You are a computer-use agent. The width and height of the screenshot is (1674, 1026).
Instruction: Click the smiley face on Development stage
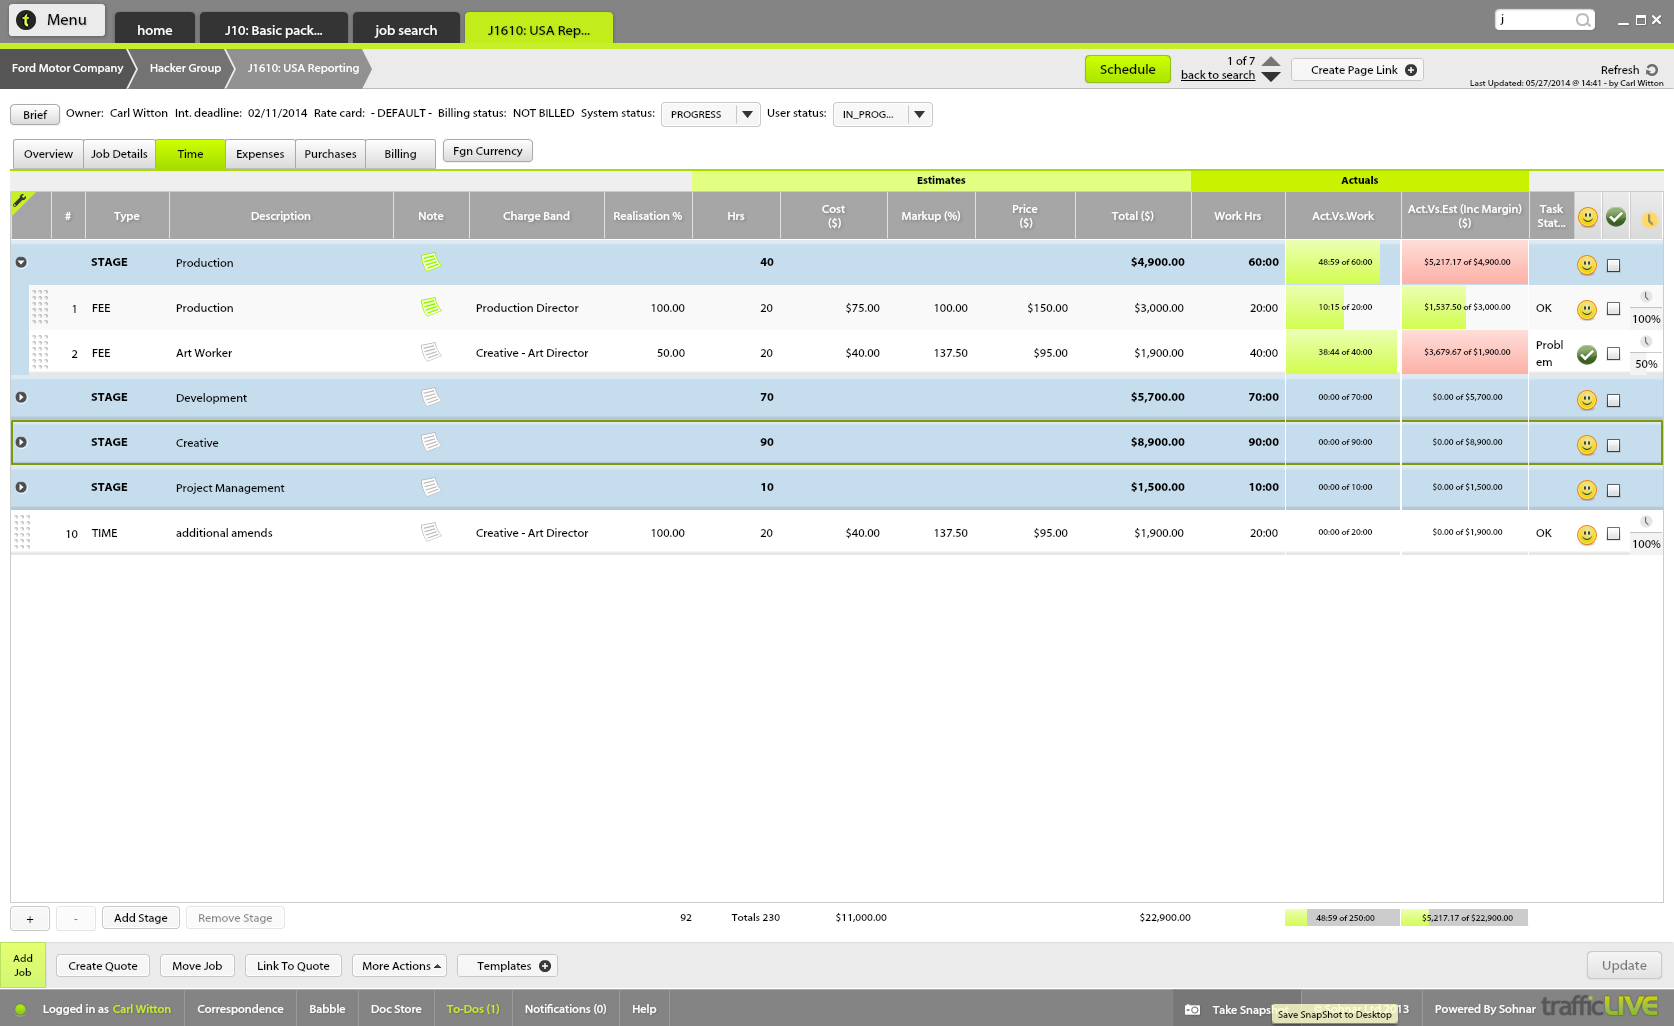tap(1586, 400)
